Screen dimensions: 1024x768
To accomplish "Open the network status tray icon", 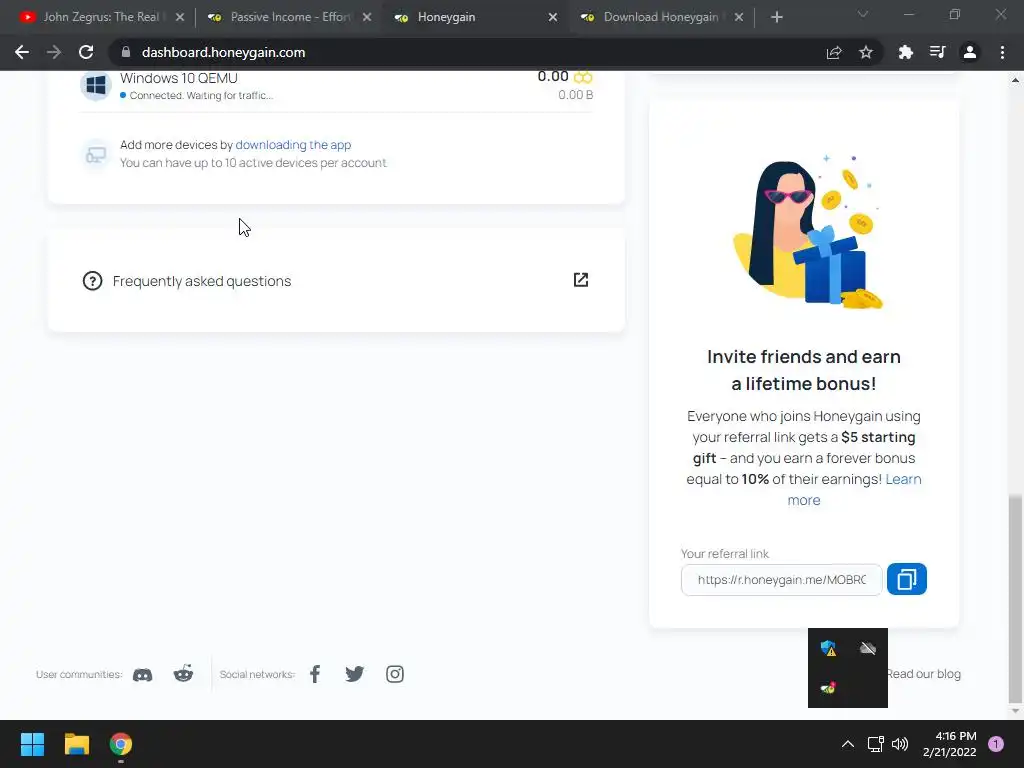I will 875,744.
